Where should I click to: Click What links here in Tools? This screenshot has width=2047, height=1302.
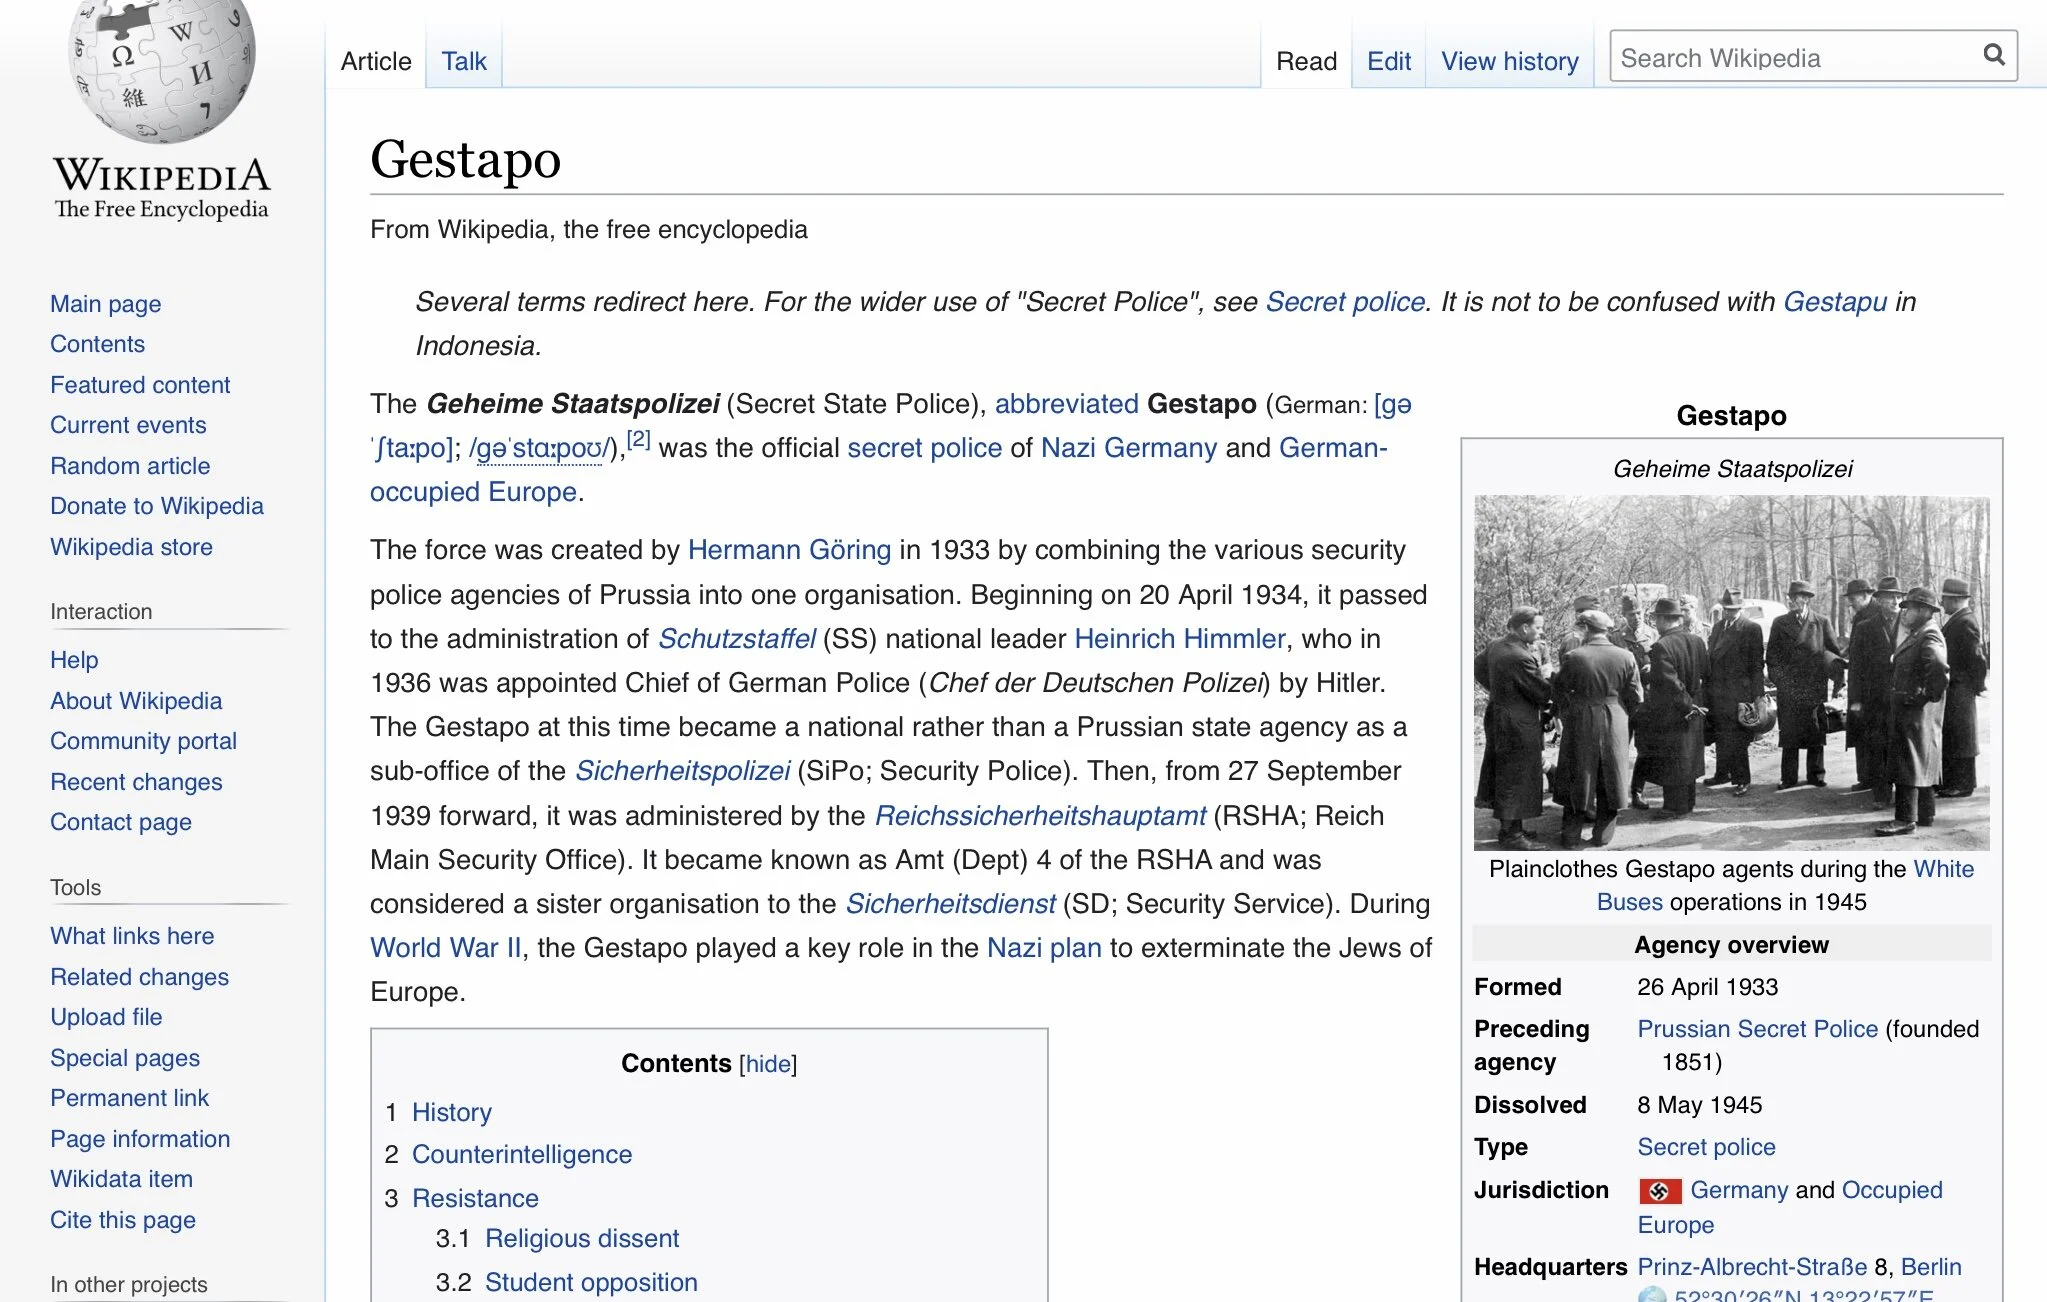point(132,936)
